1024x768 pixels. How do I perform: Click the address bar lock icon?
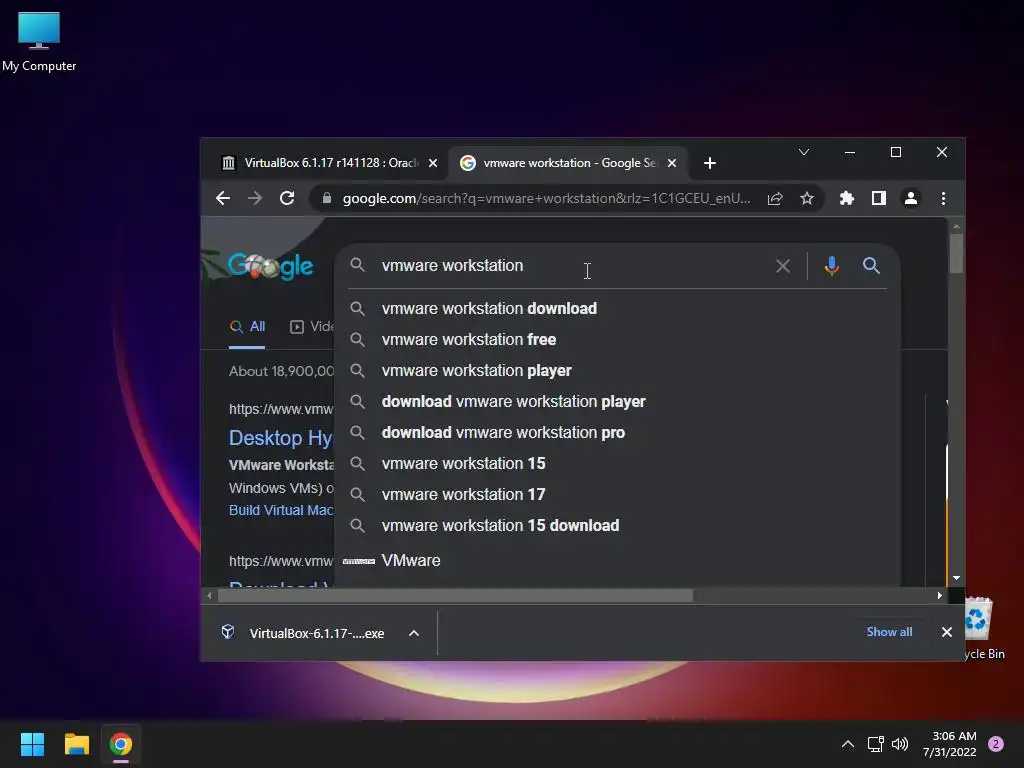tap(327, 199)
